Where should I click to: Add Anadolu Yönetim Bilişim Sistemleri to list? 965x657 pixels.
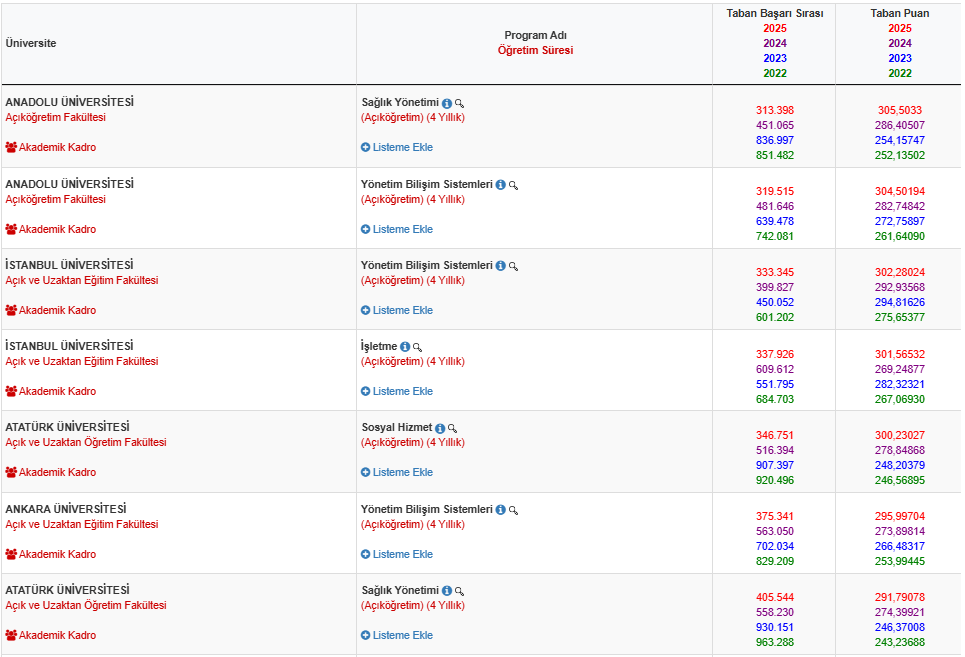[x=397, y=229]
